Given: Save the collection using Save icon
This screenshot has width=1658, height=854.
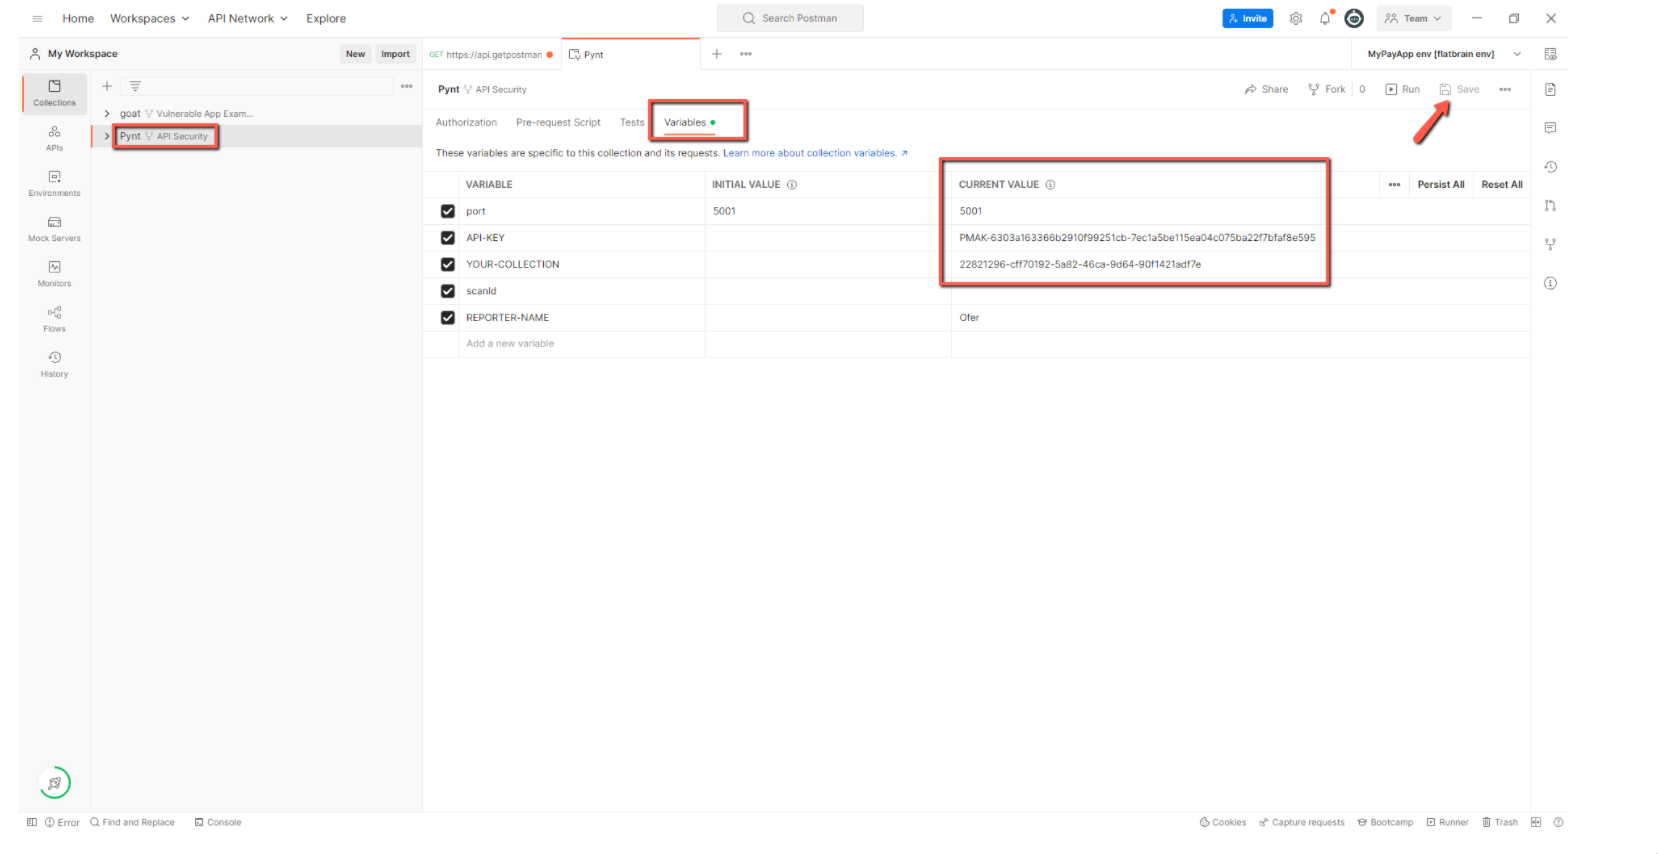Looking at the screenshot, I should pos(1459,89).
